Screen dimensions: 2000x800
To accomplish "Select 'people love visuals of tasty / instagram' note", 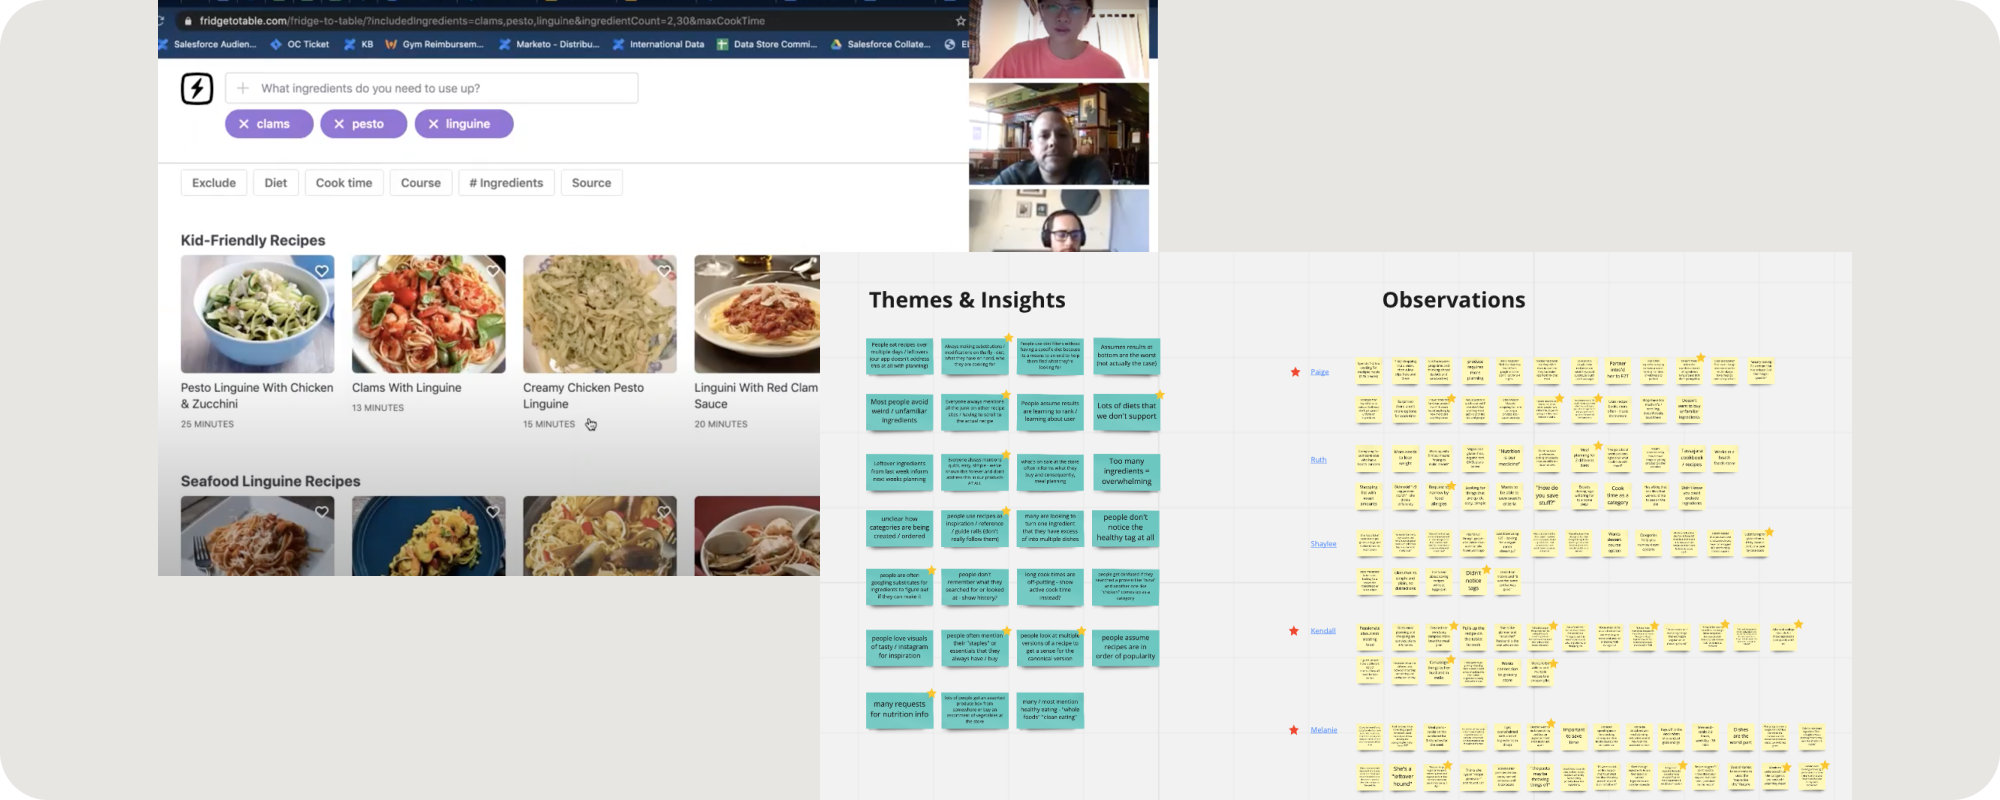I will coord(899,647).
